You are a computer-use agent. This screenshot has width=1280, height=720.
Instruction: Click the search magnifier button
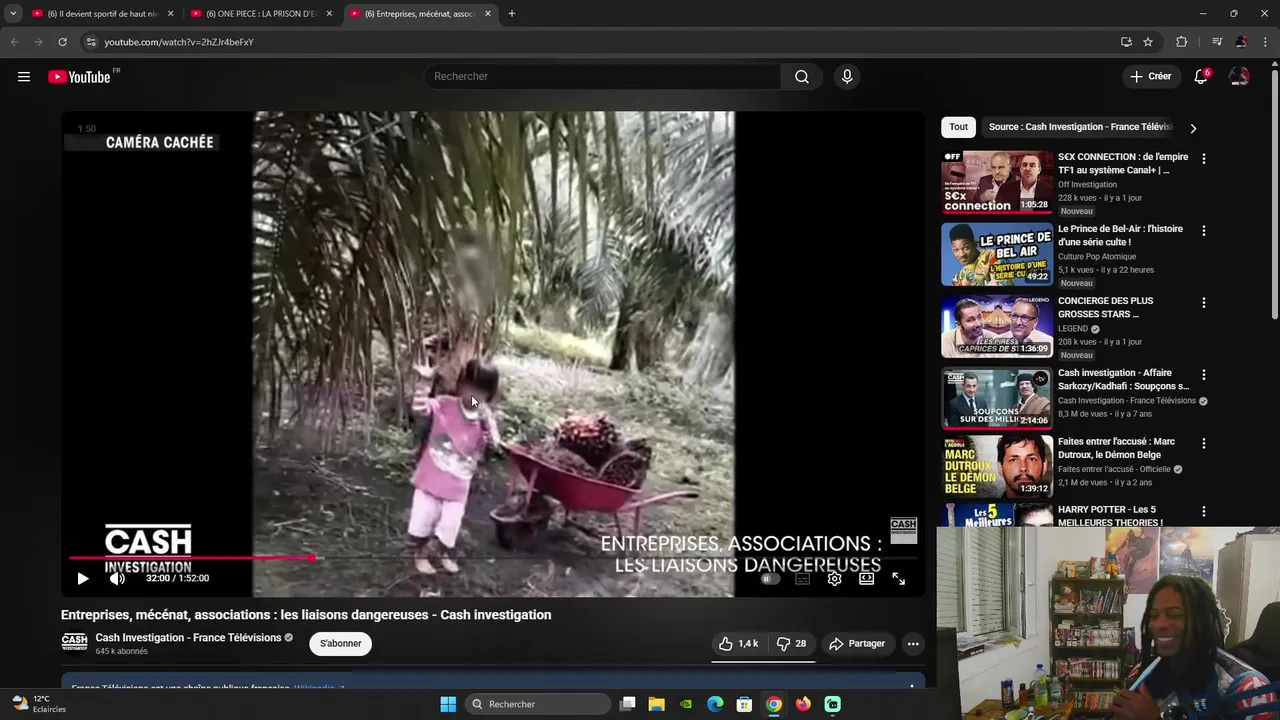pos(802,77)
